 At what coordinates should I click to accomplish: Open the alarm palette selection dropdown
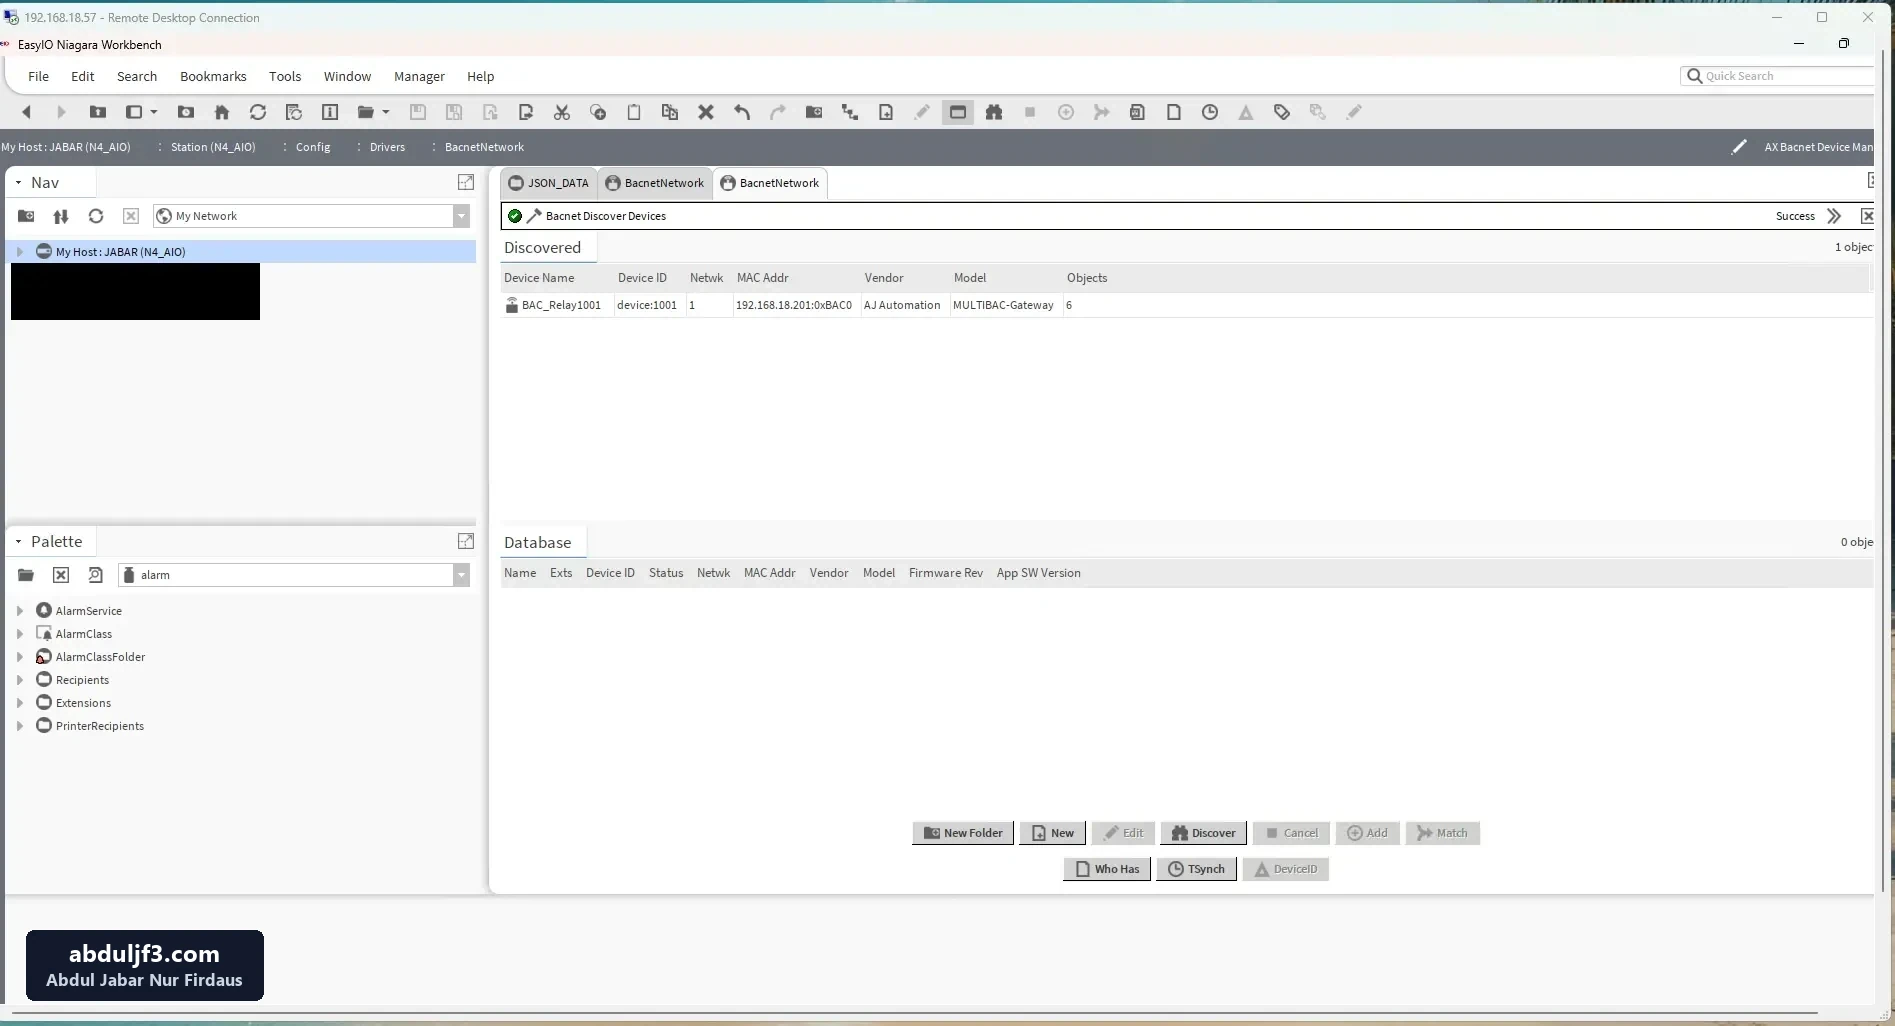click(461, 575)
